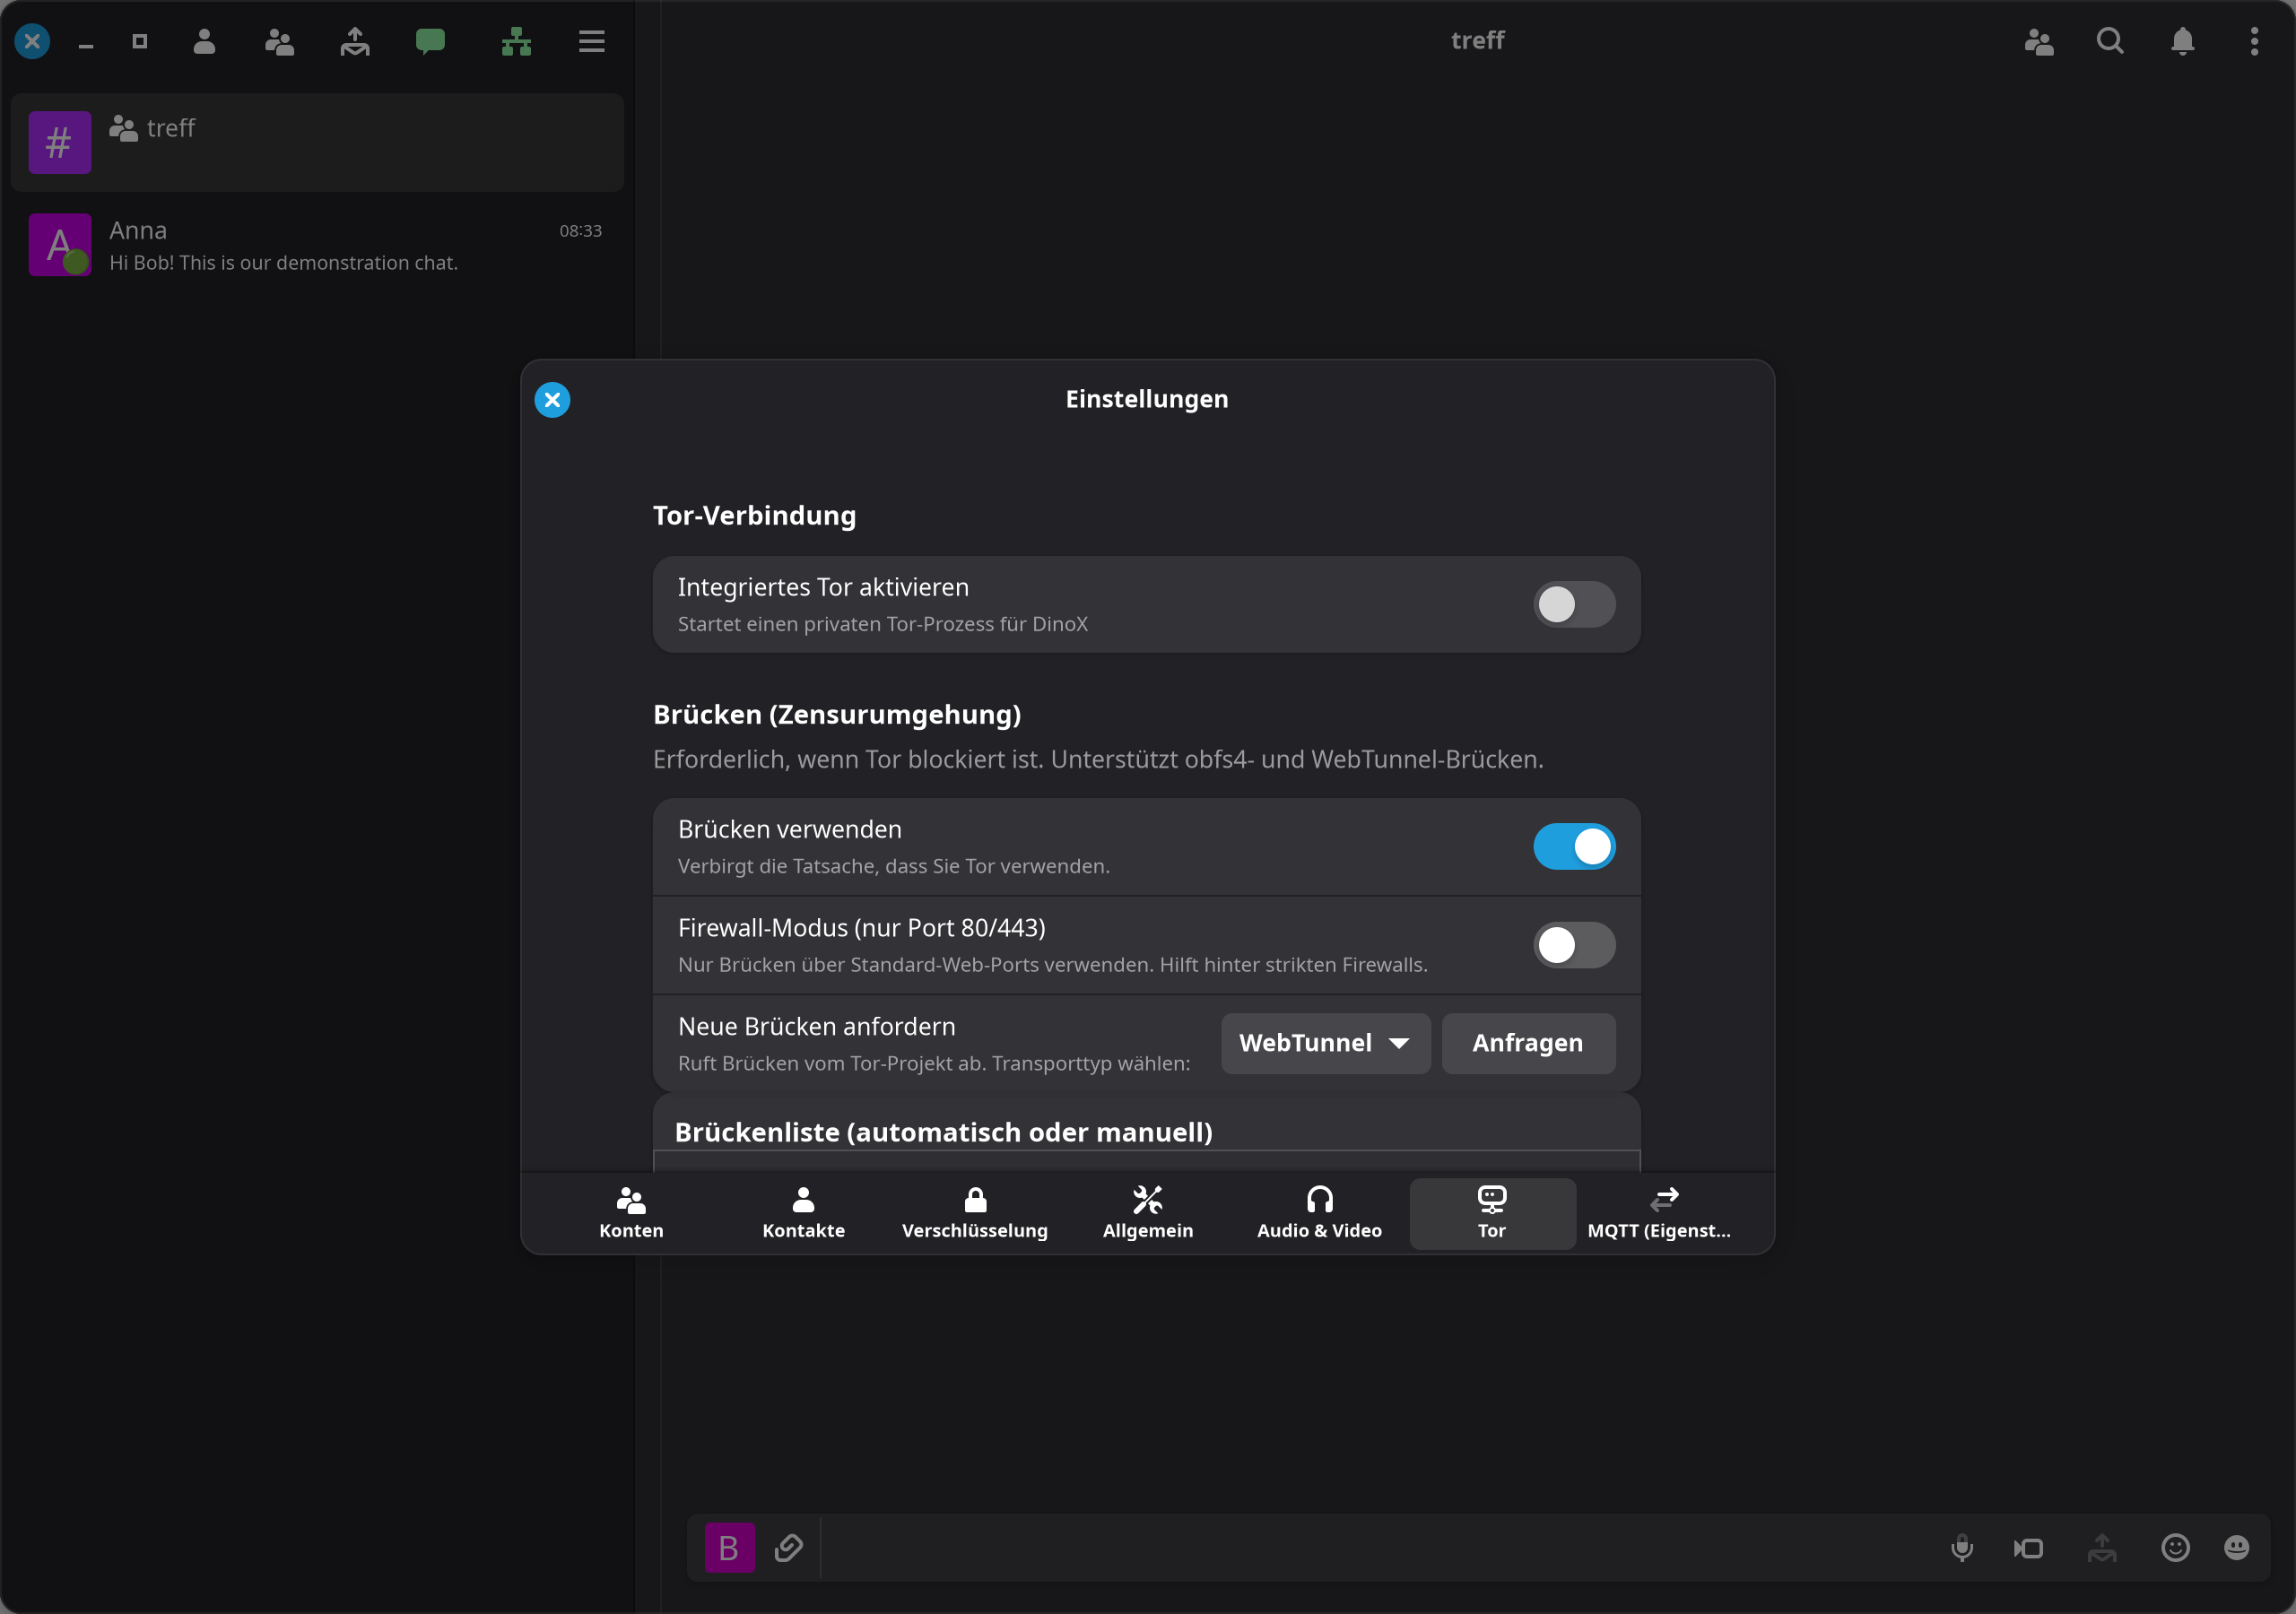This screenshot has height=1614, width=2296.
Task: Click the green network tree icon
Action: [516, 41]
